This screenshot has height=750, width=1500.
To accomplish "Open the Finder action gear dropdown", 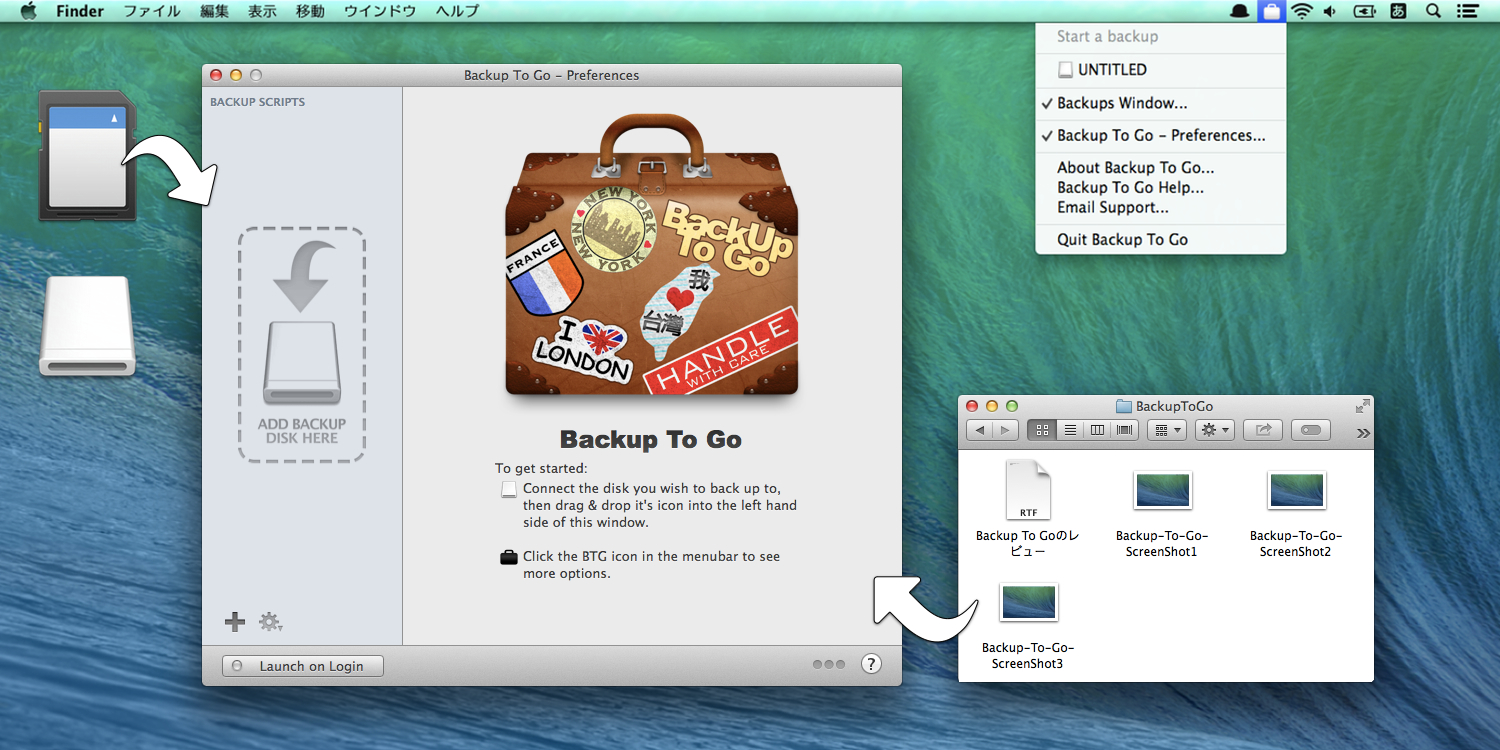I will [1215, 430].
